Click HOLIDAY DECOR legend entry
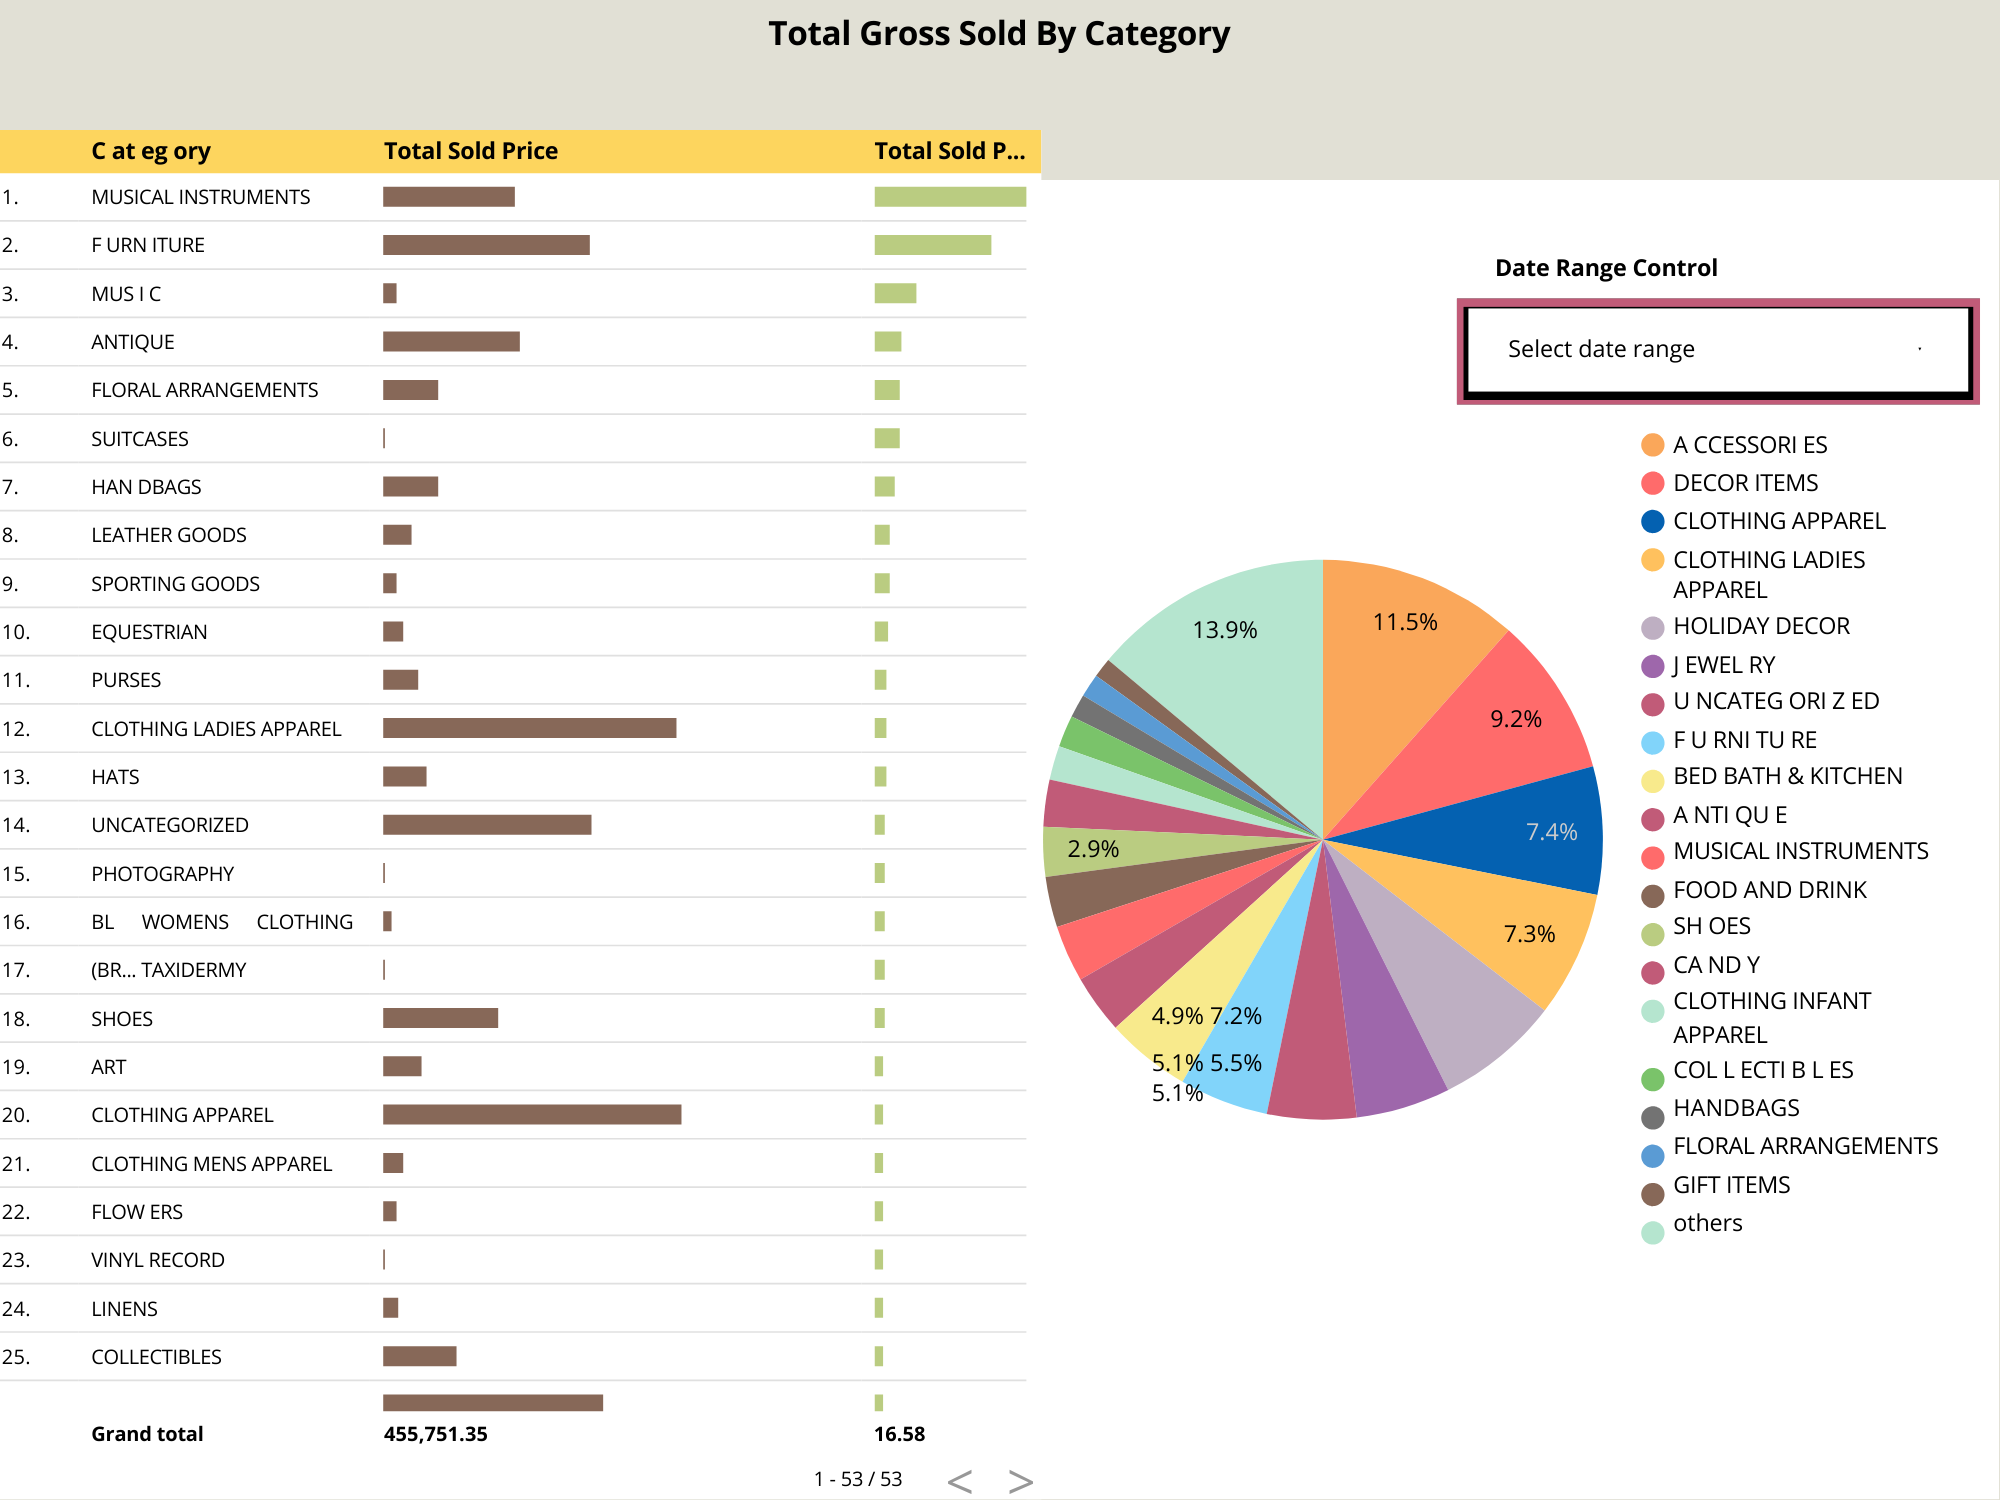This screenshot has width=2000, height=1500. tap(1760, 626)
